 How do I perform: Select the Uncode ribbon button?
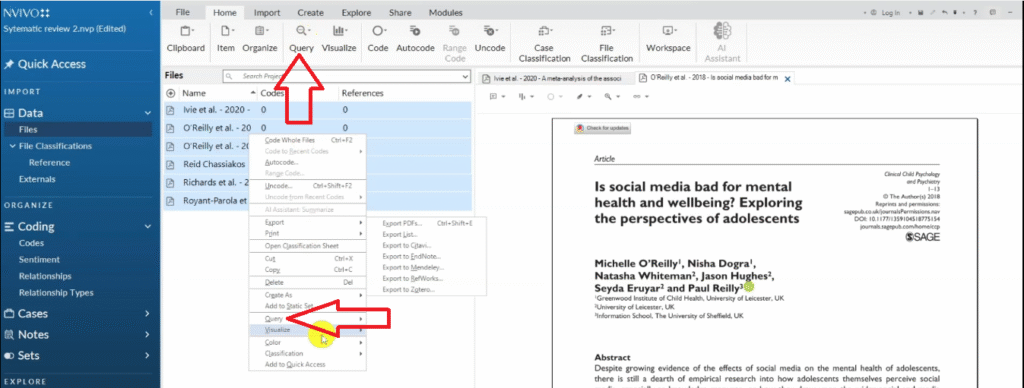coord(490,39)
